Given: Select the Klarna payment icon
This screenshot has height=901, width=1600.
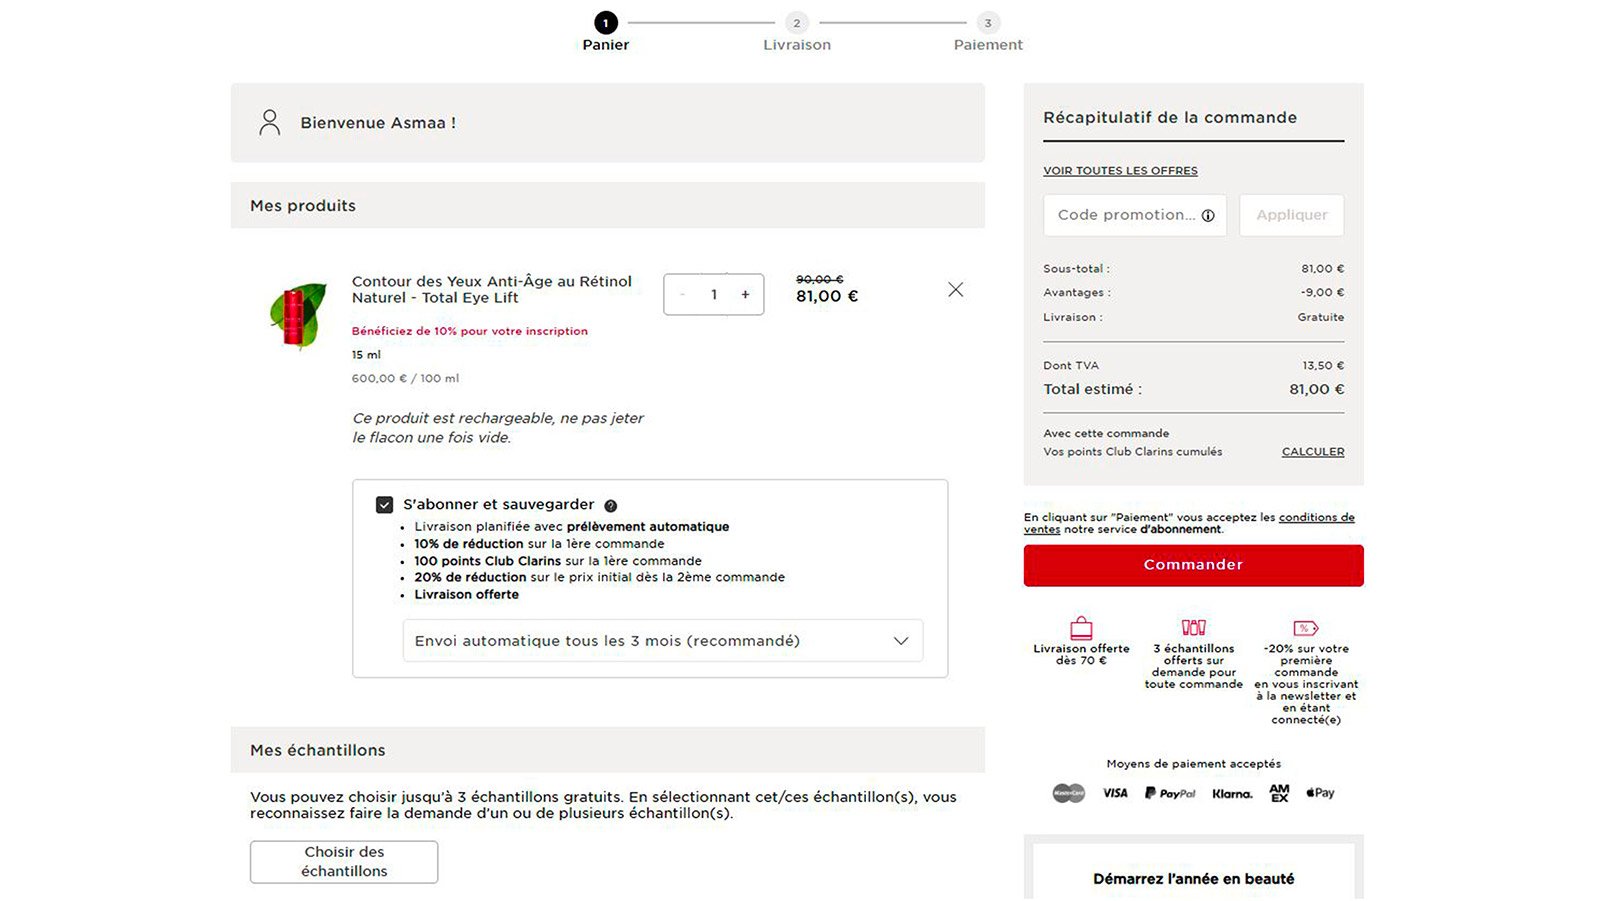Looking at the screenshot, I should (x=1231, y=793).
